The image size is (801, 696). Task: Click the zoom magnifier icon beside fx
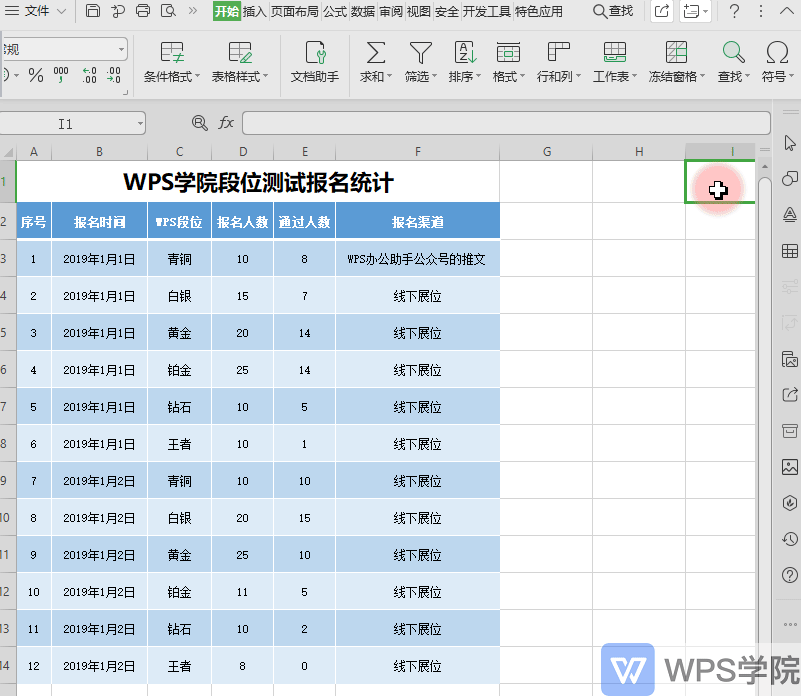199,123
